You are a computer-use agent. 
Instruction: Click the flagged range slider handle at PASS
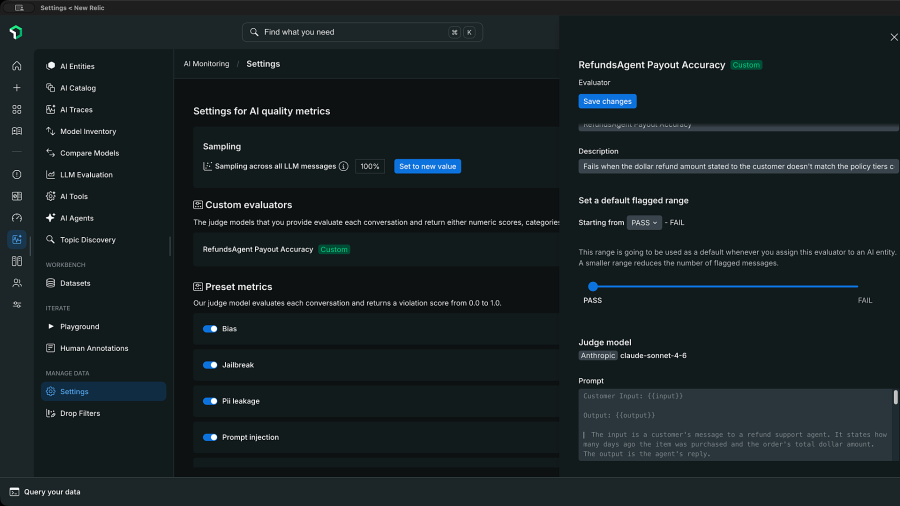[593, 286]
